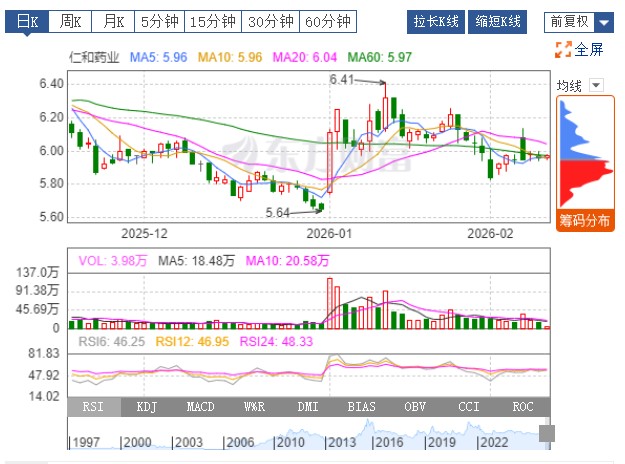This screenshot has height=464, width=625.
Task: Click the 2026-01 date axis label
Action: click(329, 233)
